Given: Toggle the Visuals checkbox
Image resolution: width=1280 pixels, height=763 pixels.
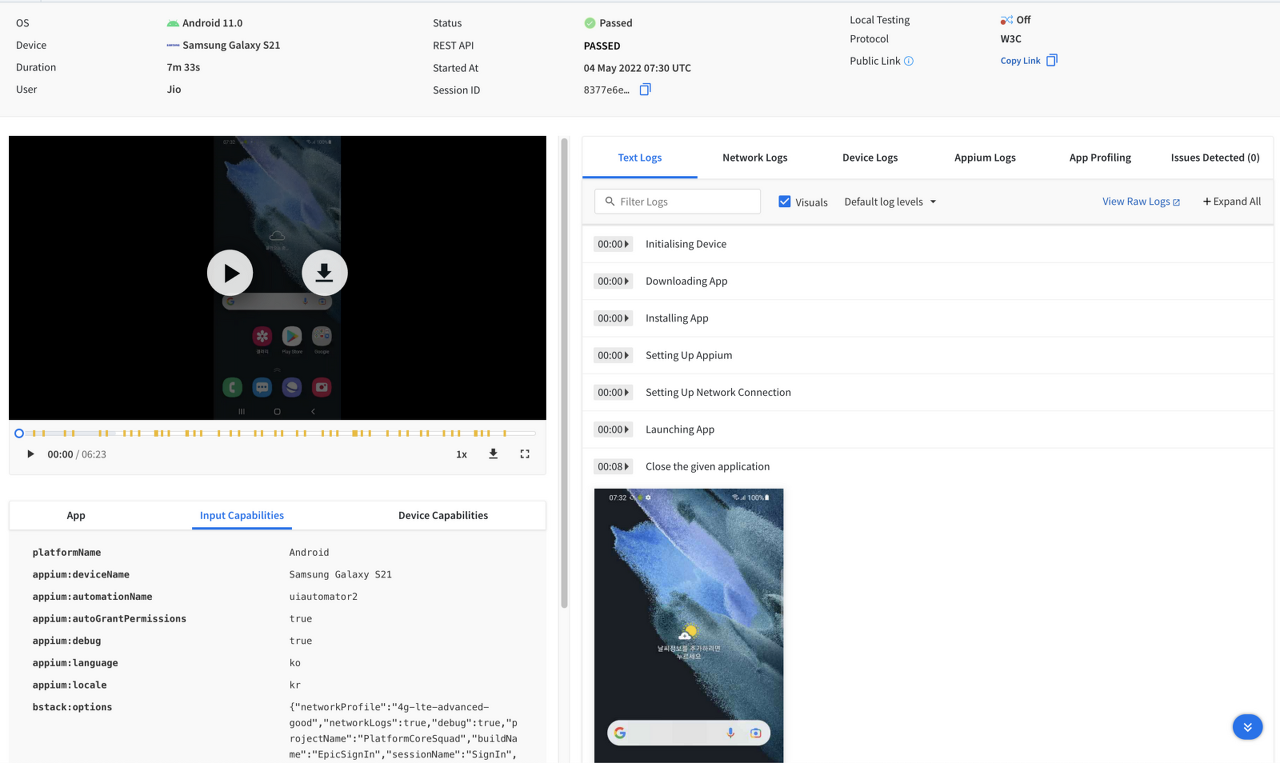Looking at the screenshot, I should pos(785,201).
